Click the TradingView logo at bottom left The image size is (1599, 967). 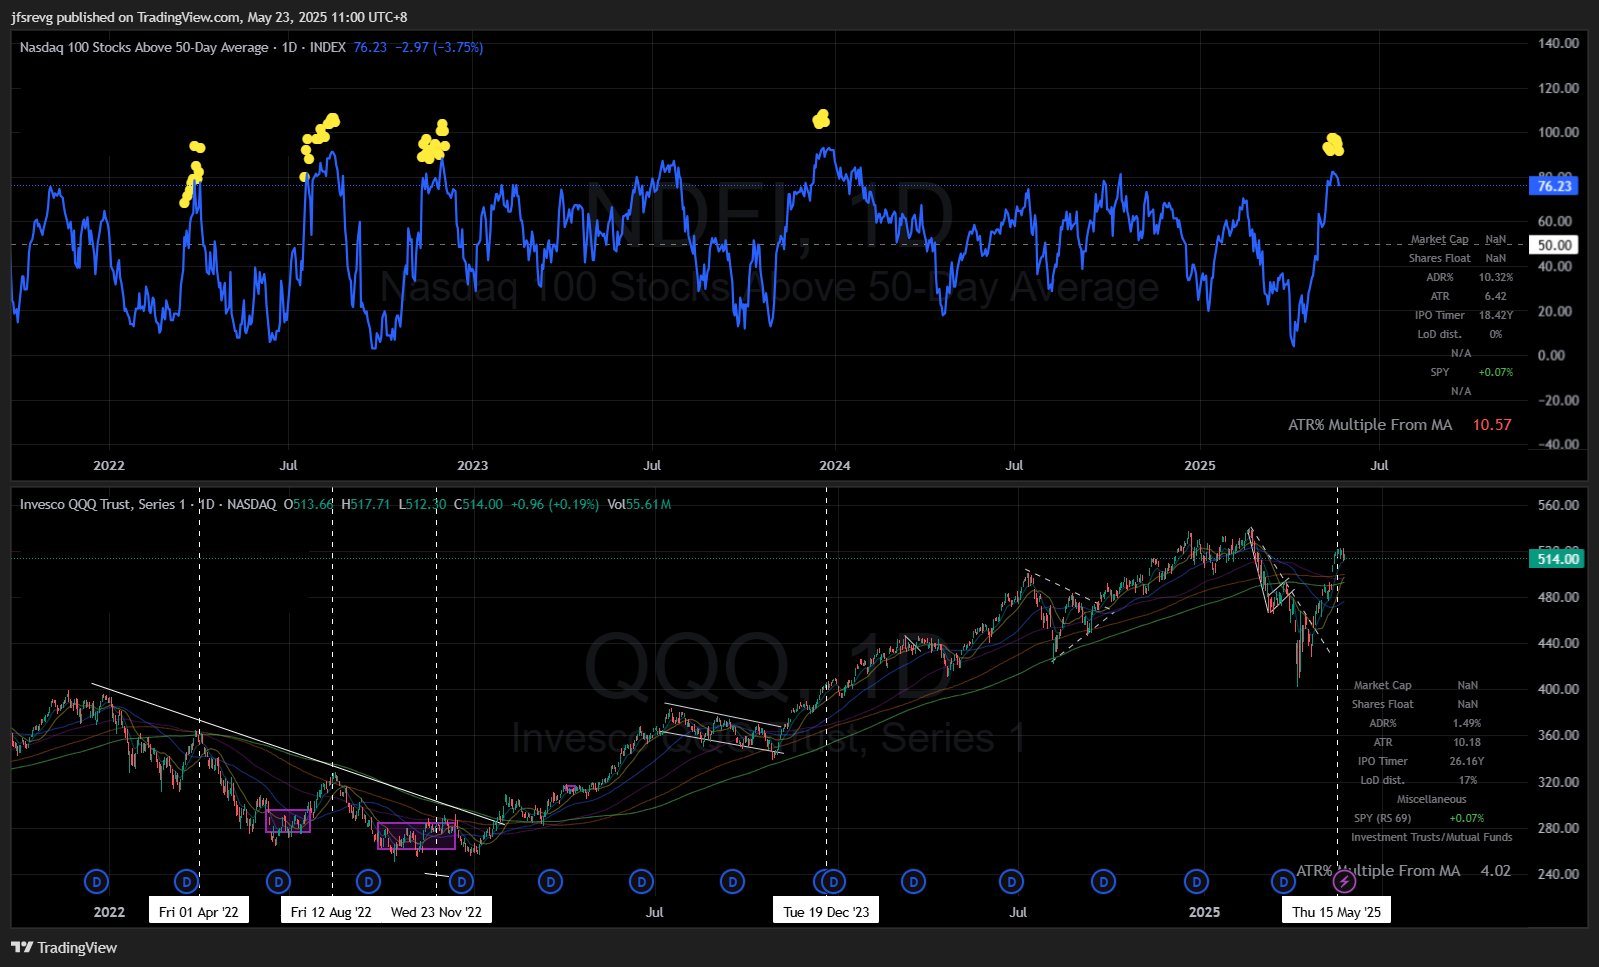pyautogui.click(x=64, y=947)
